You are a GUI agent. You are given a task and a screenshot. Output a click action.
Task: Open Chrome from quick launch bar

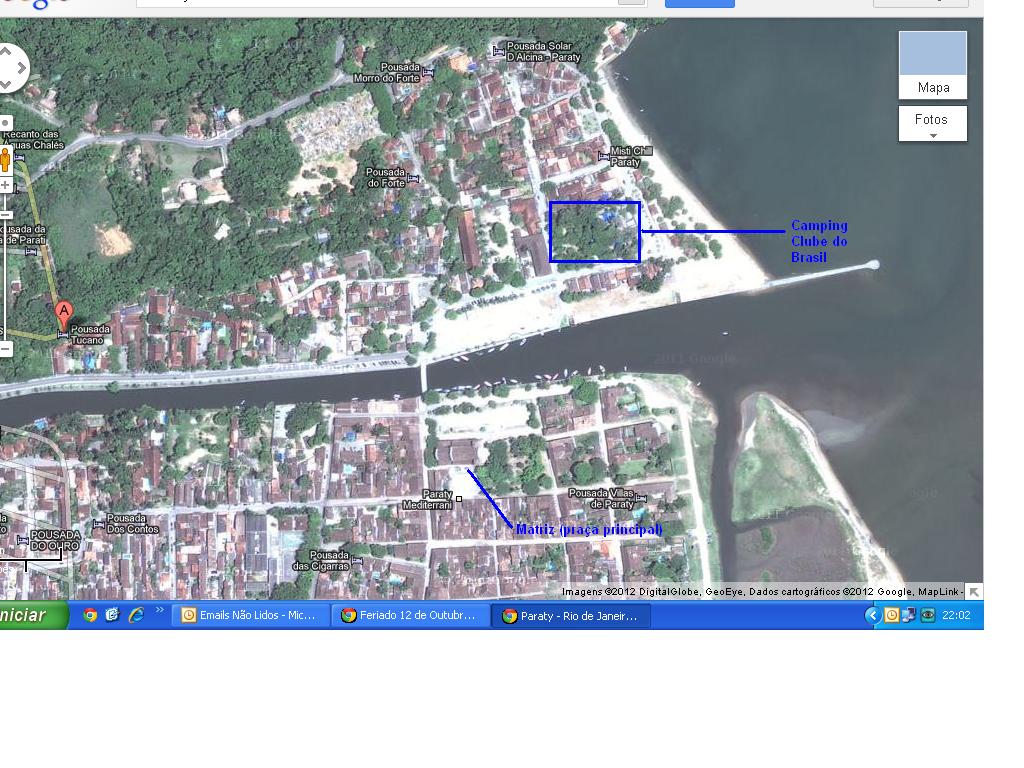(x=90, y=615)
